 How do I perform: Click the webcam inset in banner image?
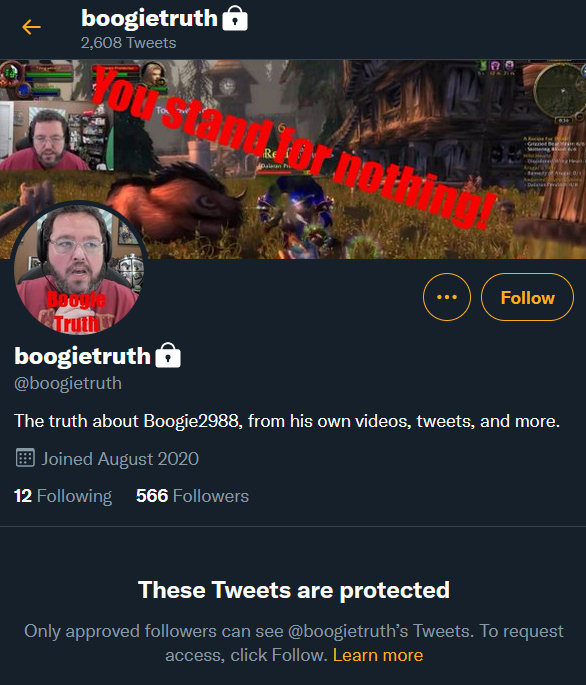pyautogui.click(x=56, y=136)
